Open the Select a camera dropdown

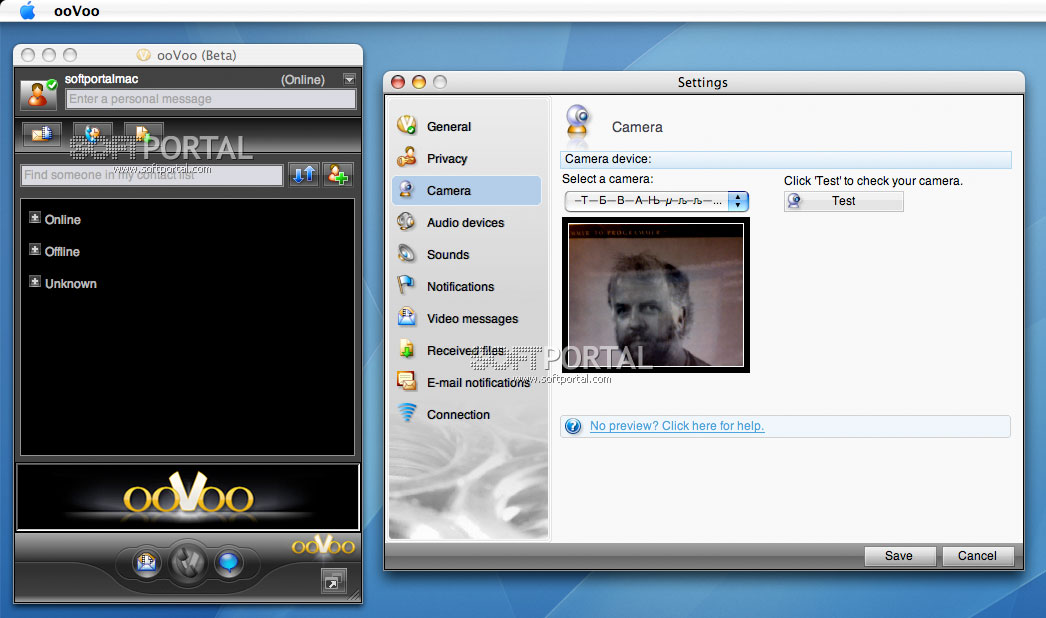(656, 201)
